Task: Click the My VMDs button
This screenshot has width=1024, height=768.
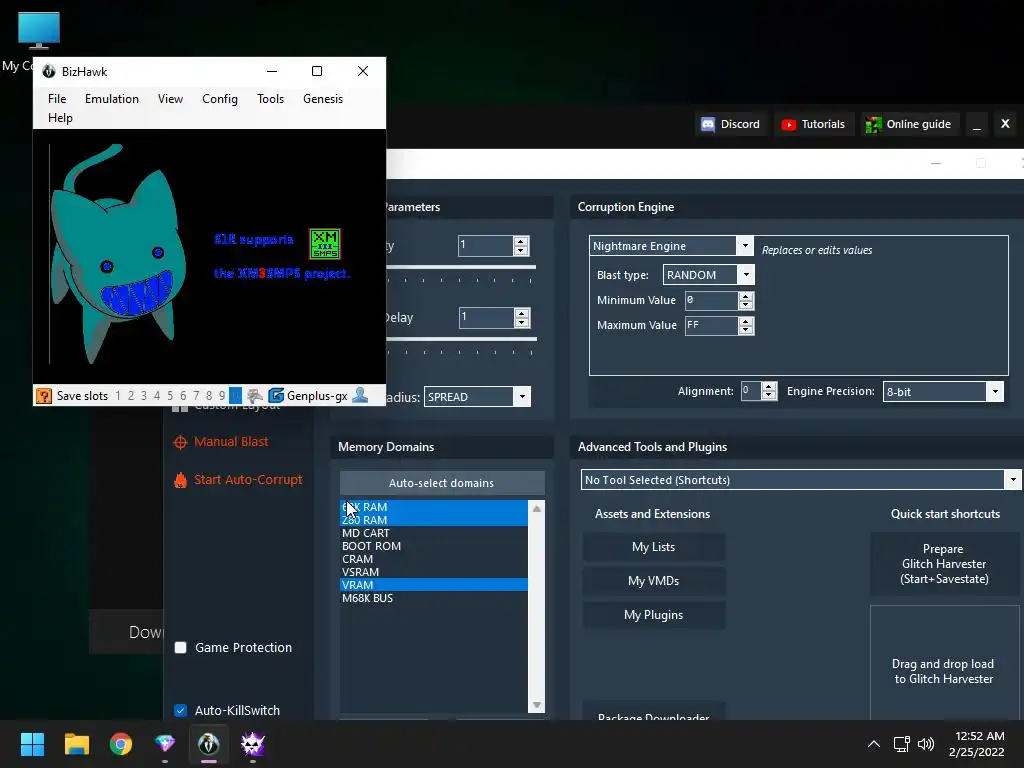Action: tap(653, 581)
